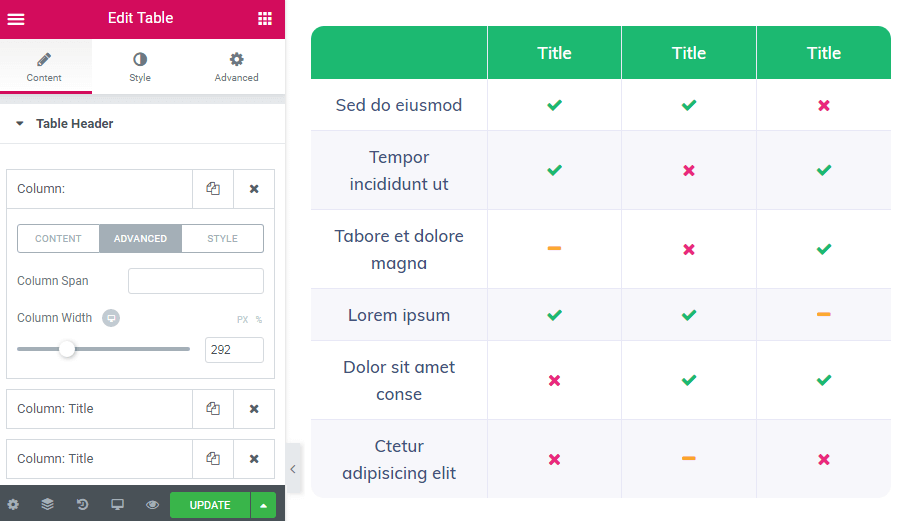
Task: Choose responsive device for Column Width
Action: (111, 318)
